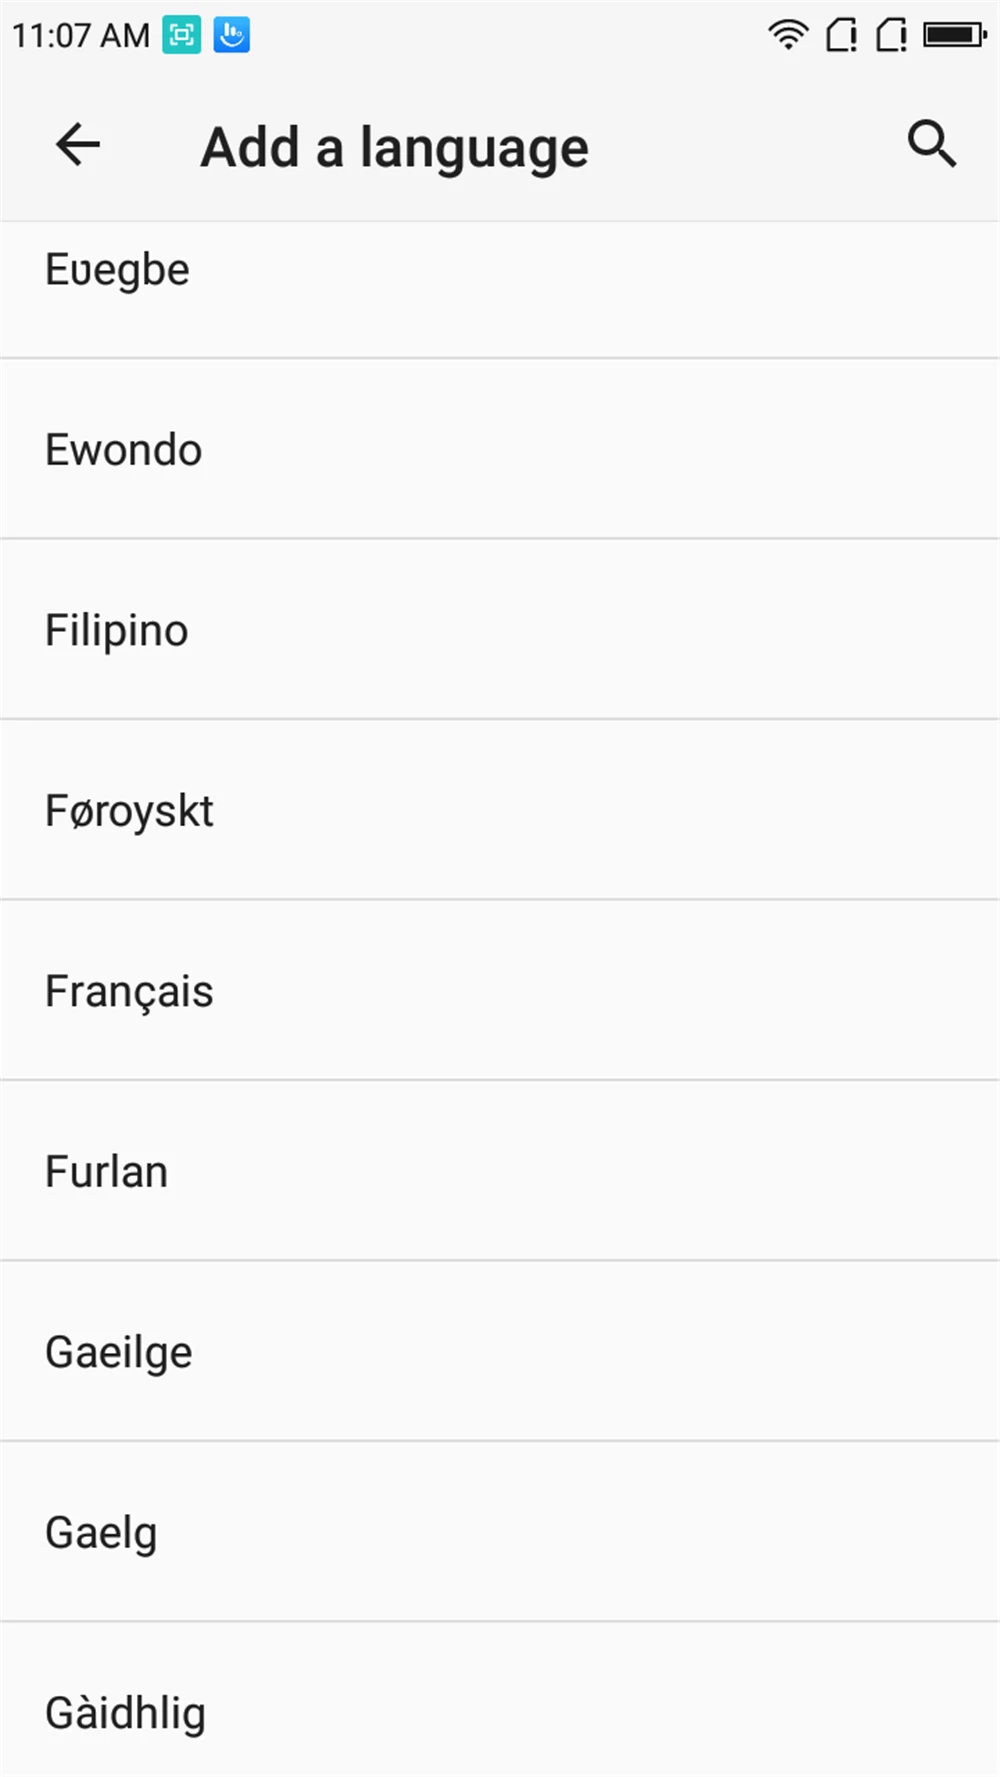Pick Gaelg language

[500, 1532]
